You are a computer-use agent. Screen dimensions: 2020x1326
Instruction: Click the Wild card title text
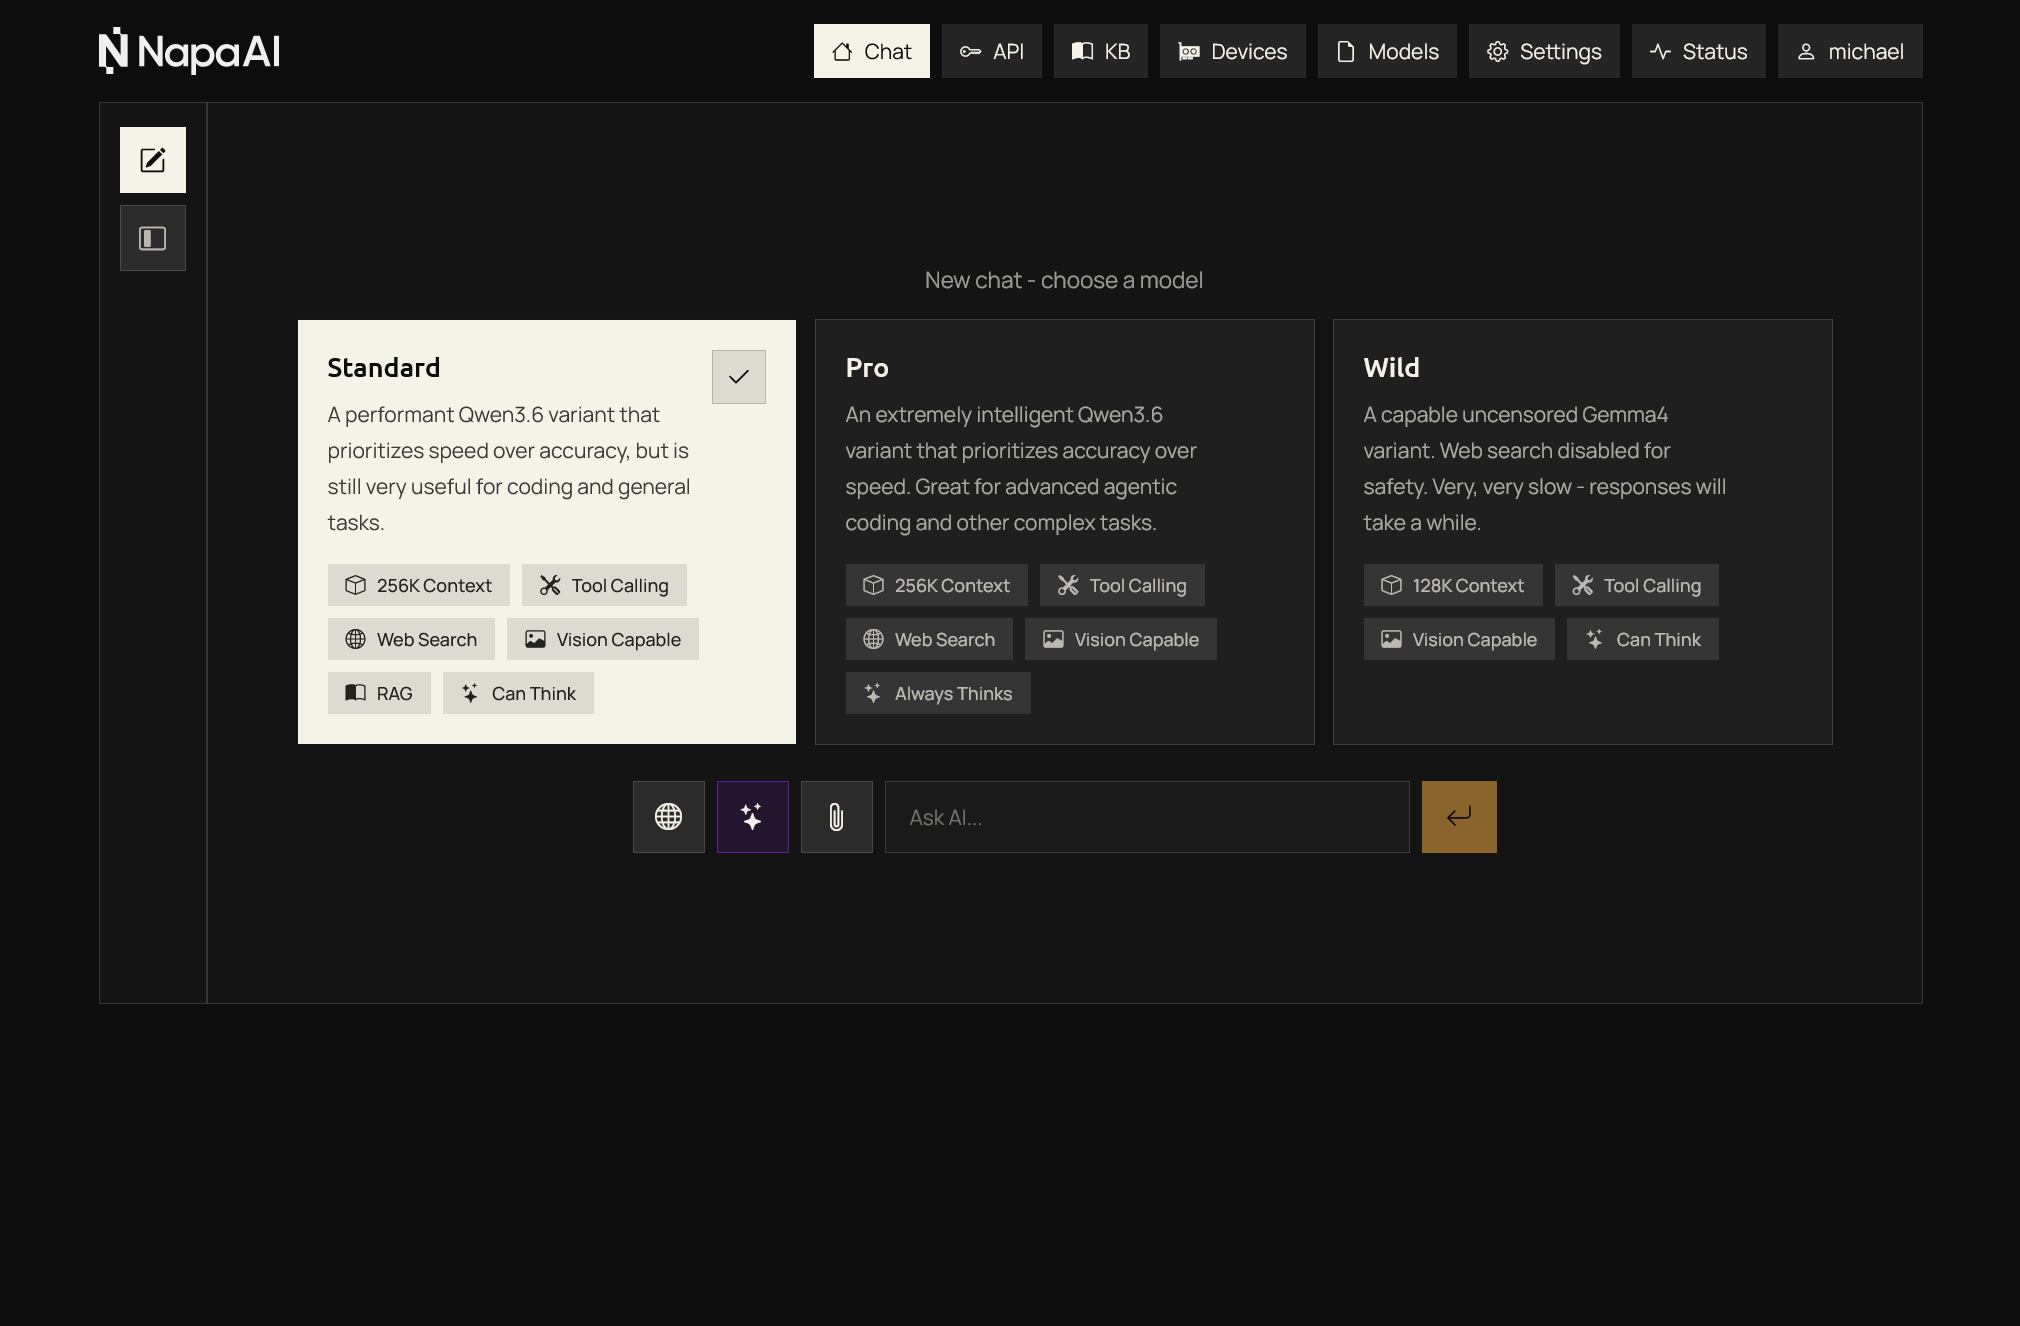pyautogui.click(x=1391, y=367)
